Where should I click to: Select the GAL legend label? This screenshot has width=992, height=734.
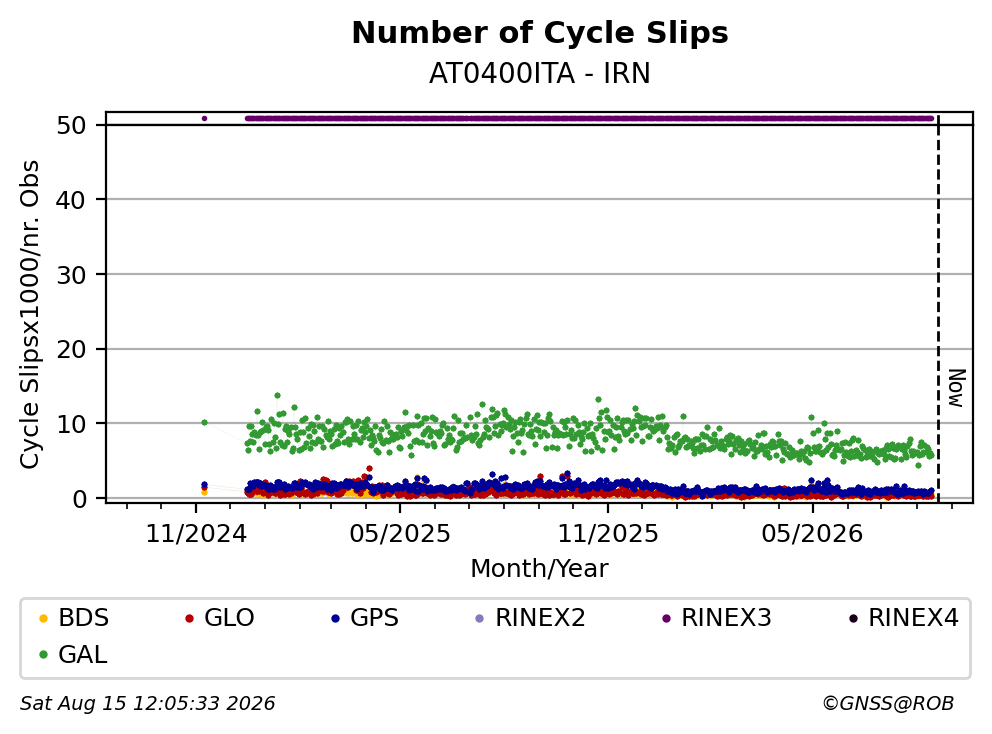point(83,655)
